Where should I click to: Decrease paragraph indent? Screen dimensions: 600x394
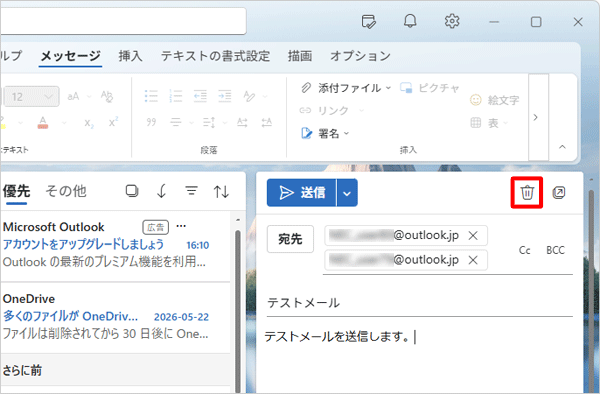pos(200,96)
